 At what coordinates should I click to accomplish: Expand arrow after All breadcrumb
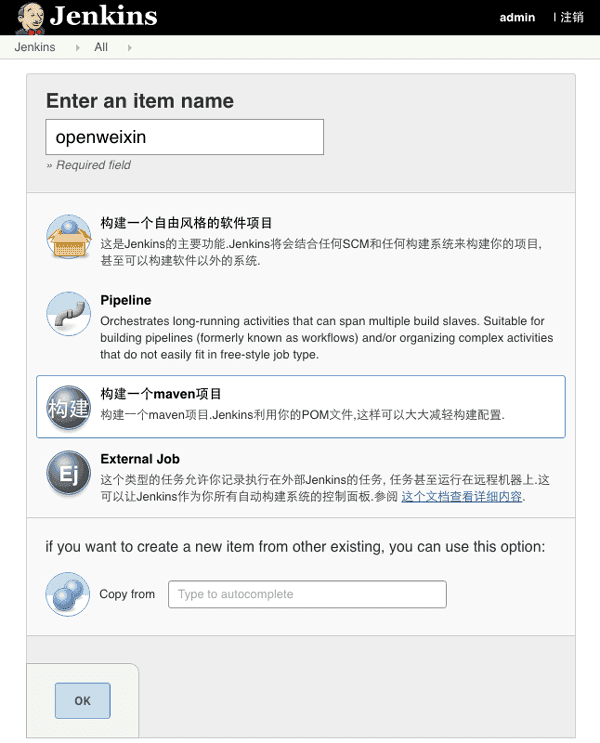pos(129,48)
